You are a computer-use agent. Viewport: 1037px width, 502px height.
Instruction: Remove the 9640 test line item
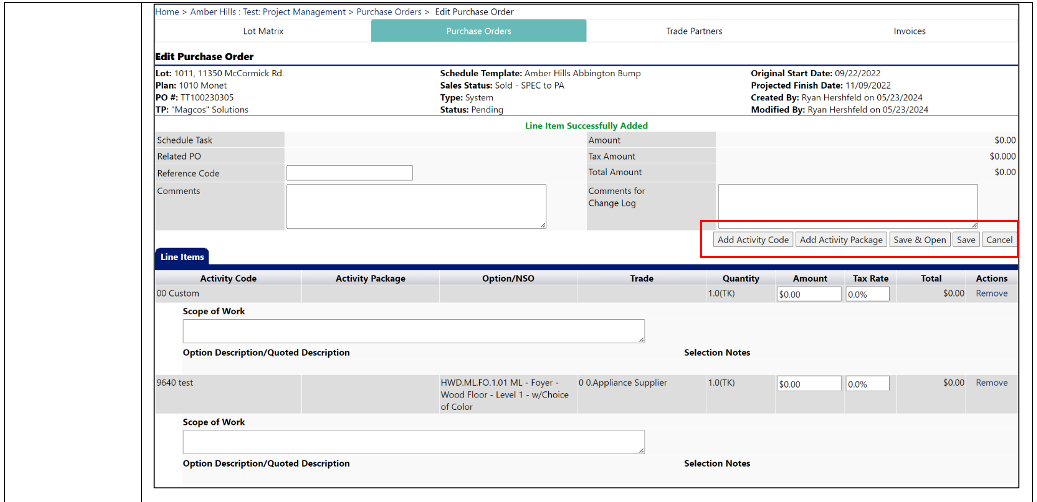(991, 383)
